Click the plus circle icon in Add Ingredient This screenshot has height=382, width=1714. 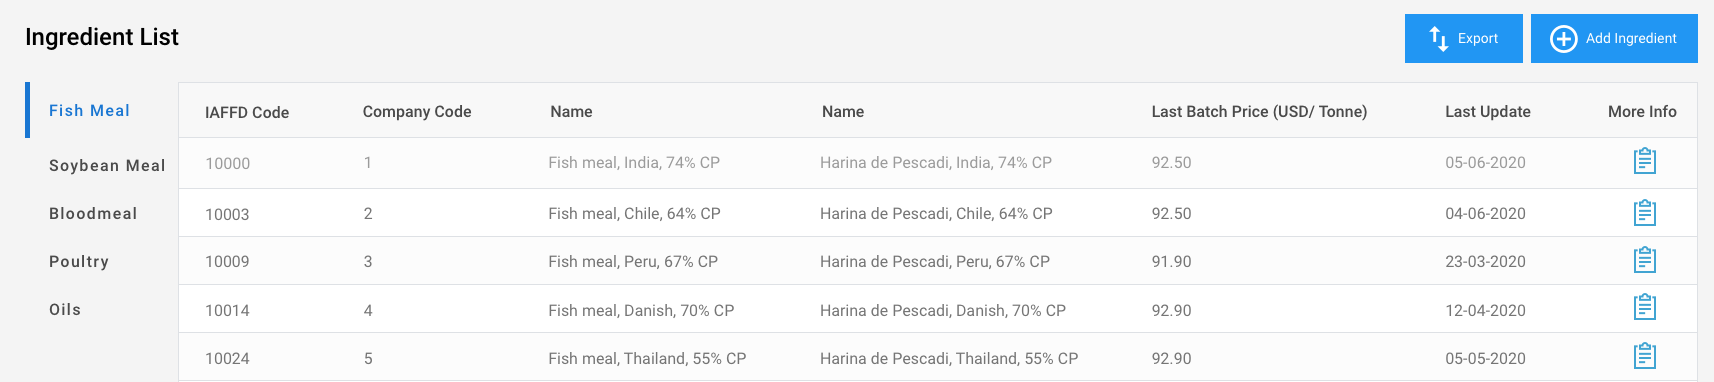click(x=1563, y=38)
